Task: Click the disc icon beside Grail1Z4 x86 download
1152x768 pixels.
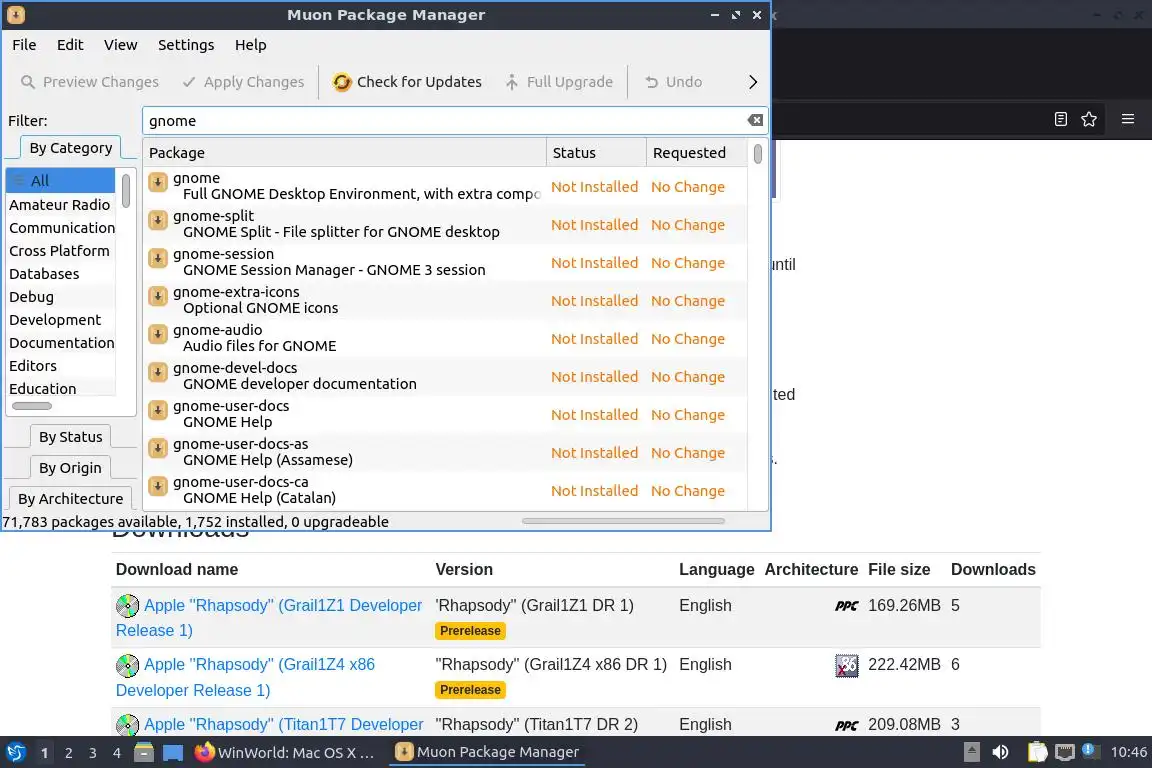Action: 127,665
